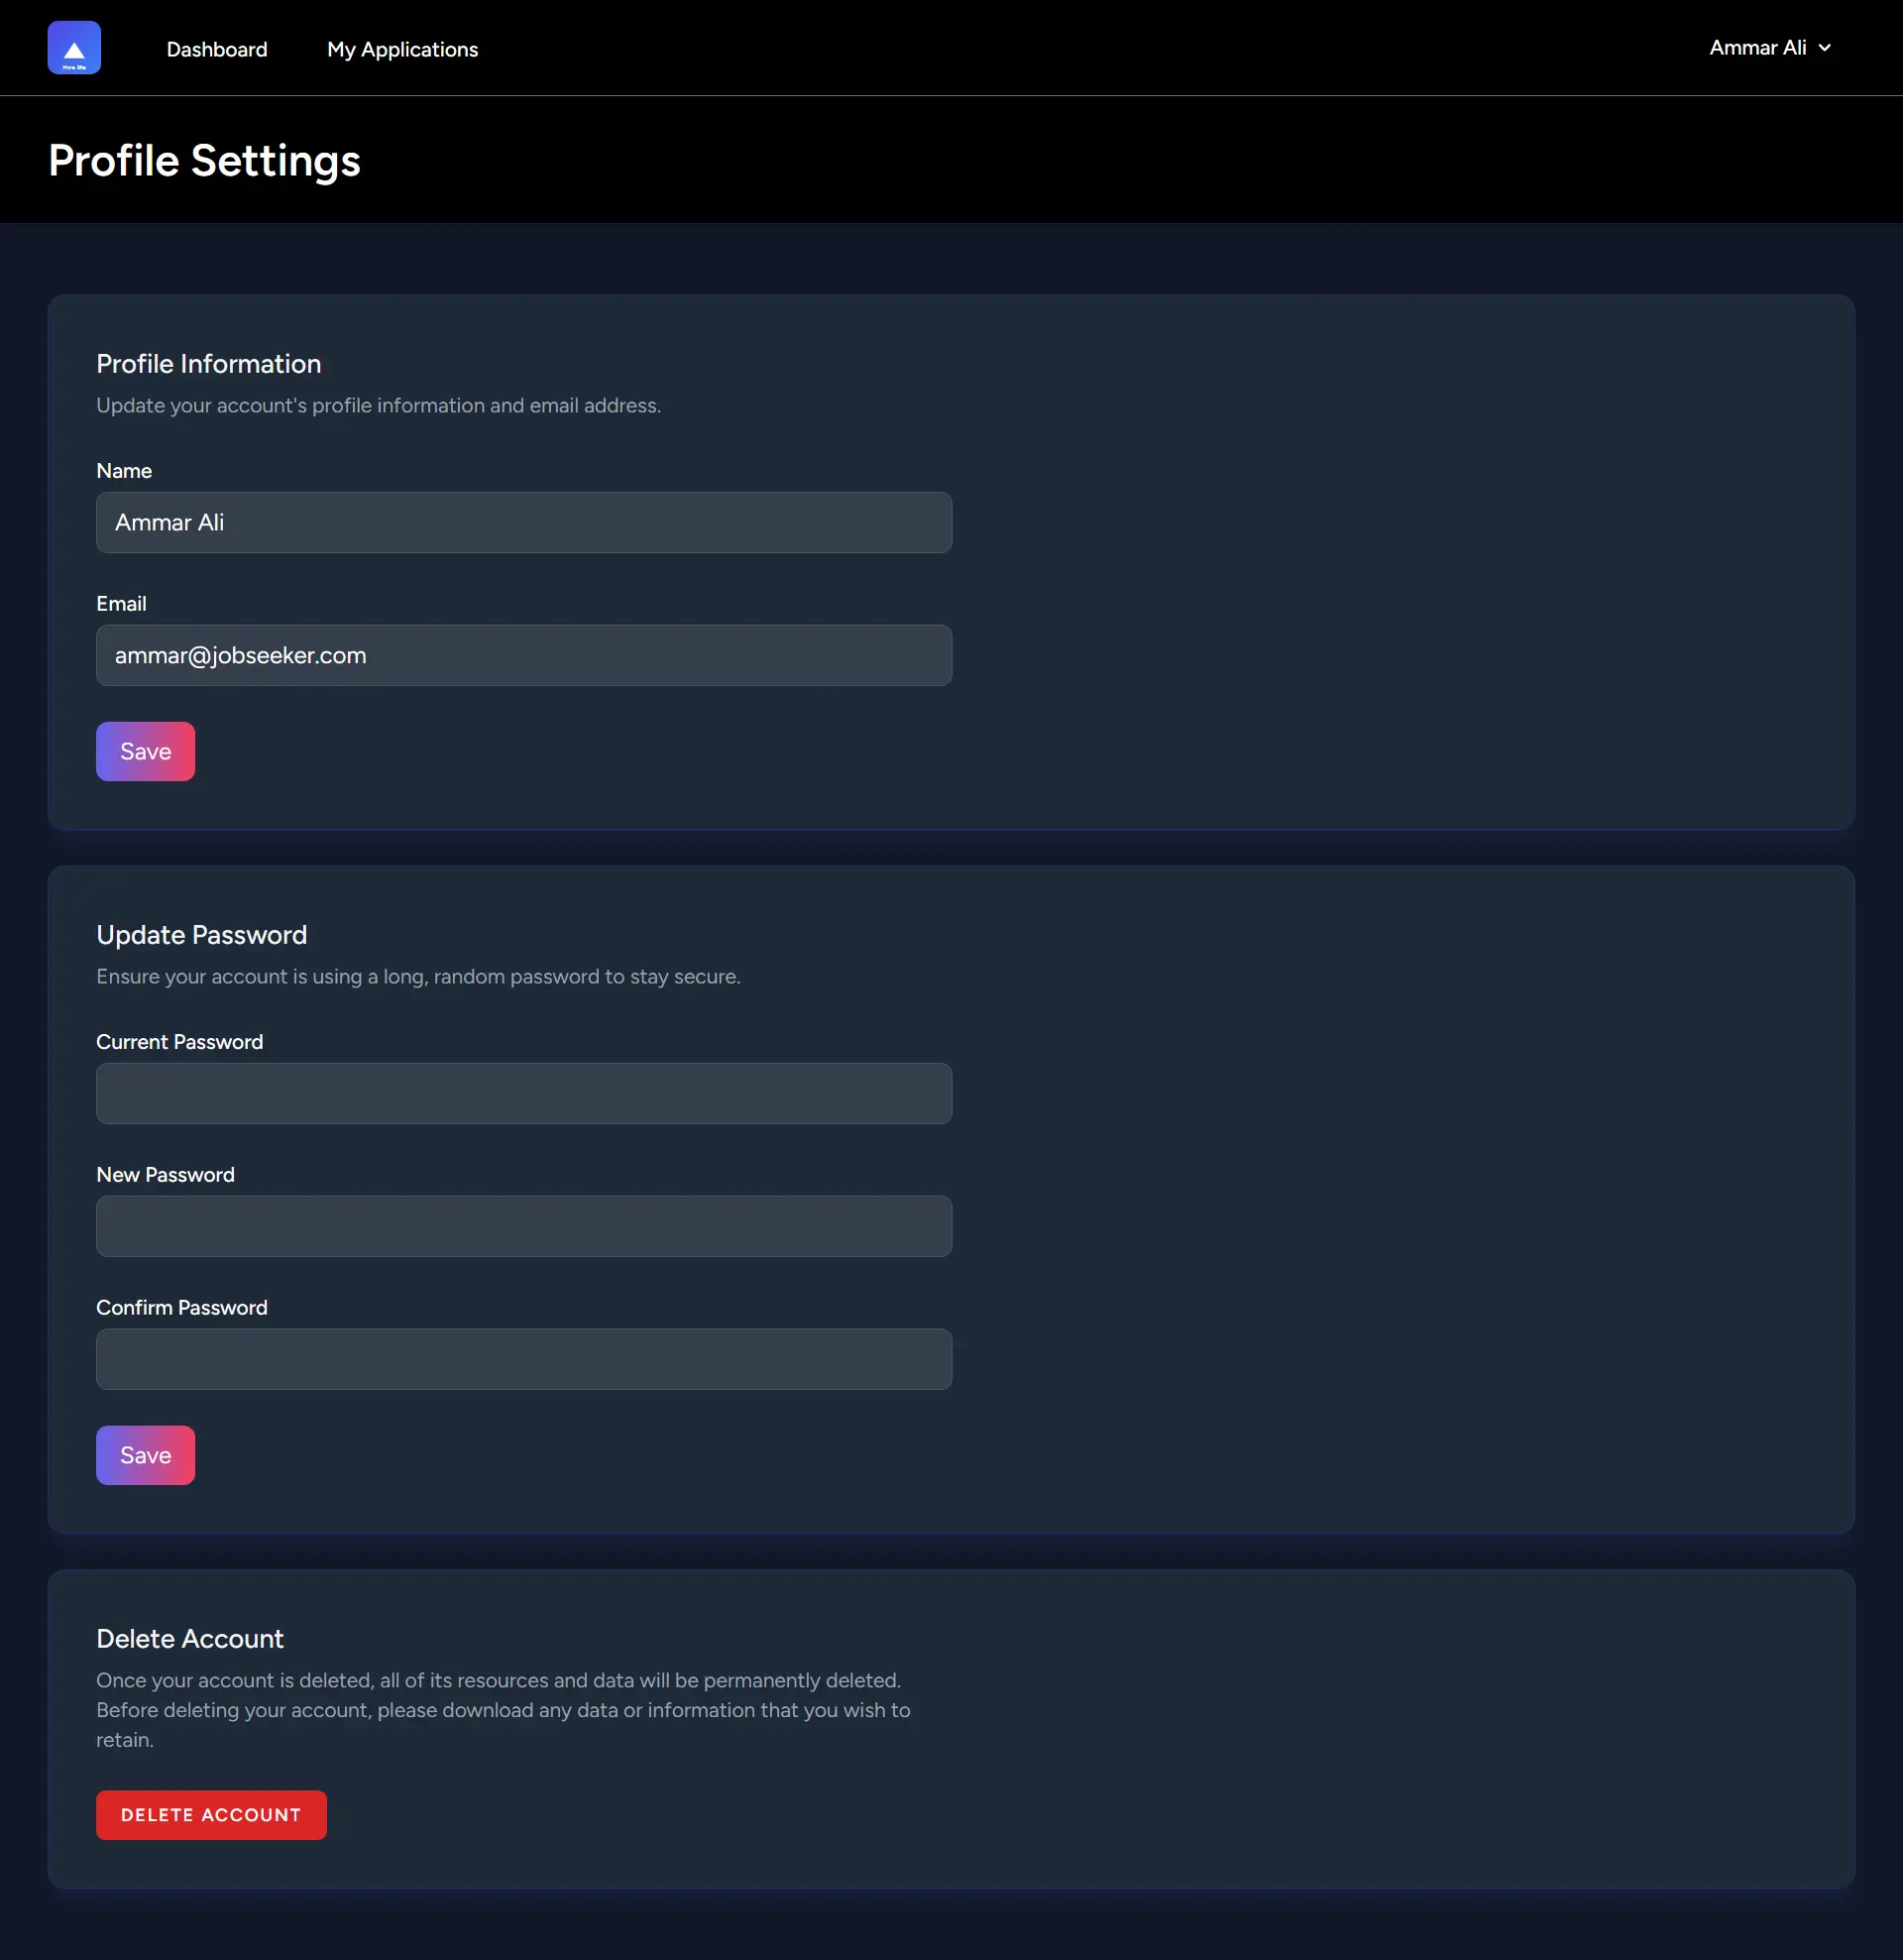Focus the Confirm Password field
The width and height of the screenshot is (1903, 1960).
(x=523, y=1359)
